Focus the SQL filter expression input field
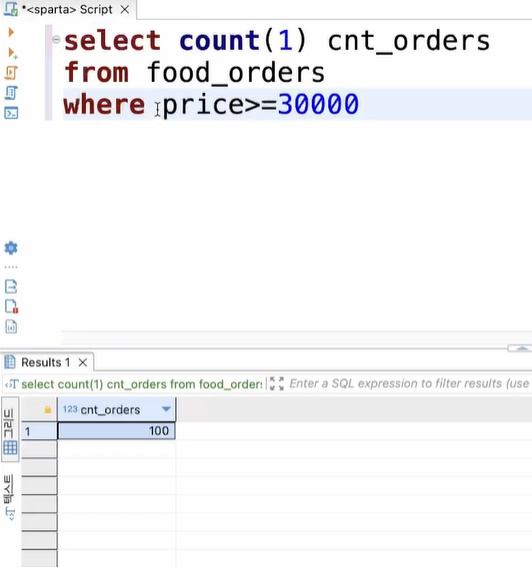The width and height of the screenshot is (532, 567). coord(410,383)
